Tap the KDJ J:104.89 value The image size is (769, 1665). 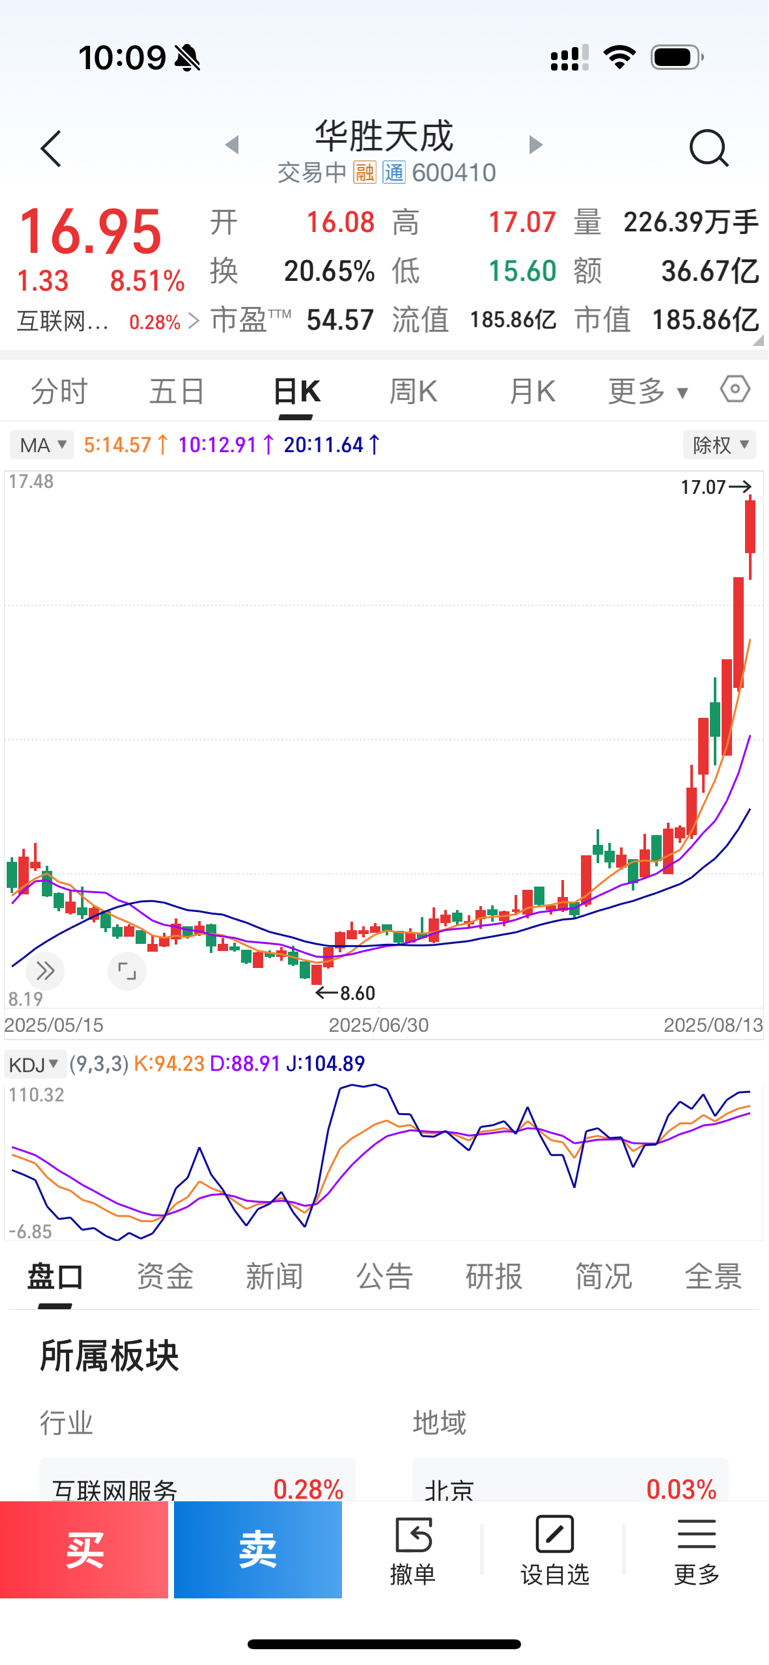[326, 1064]
